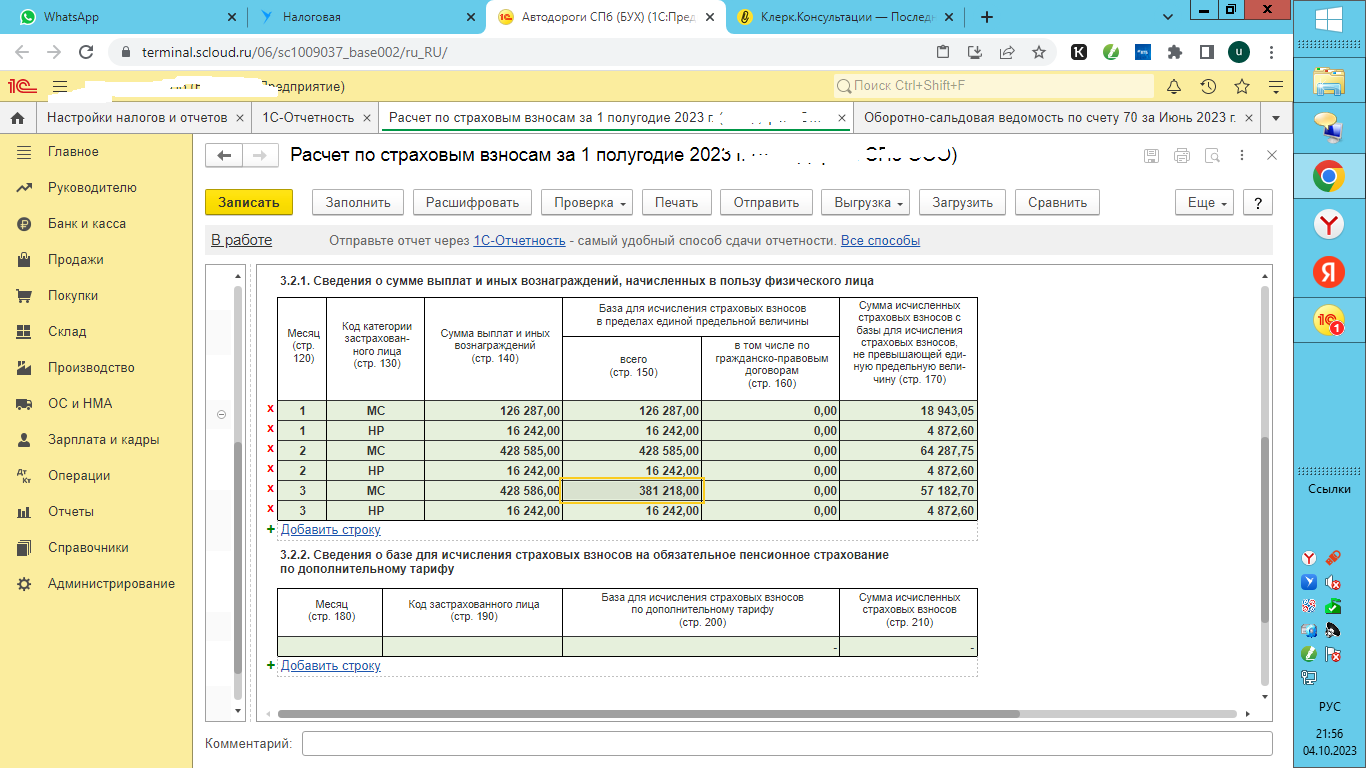Open the Выгрузка dropdown button
The height and width of the screenshot is (768, 1366).
pos(865,202)
